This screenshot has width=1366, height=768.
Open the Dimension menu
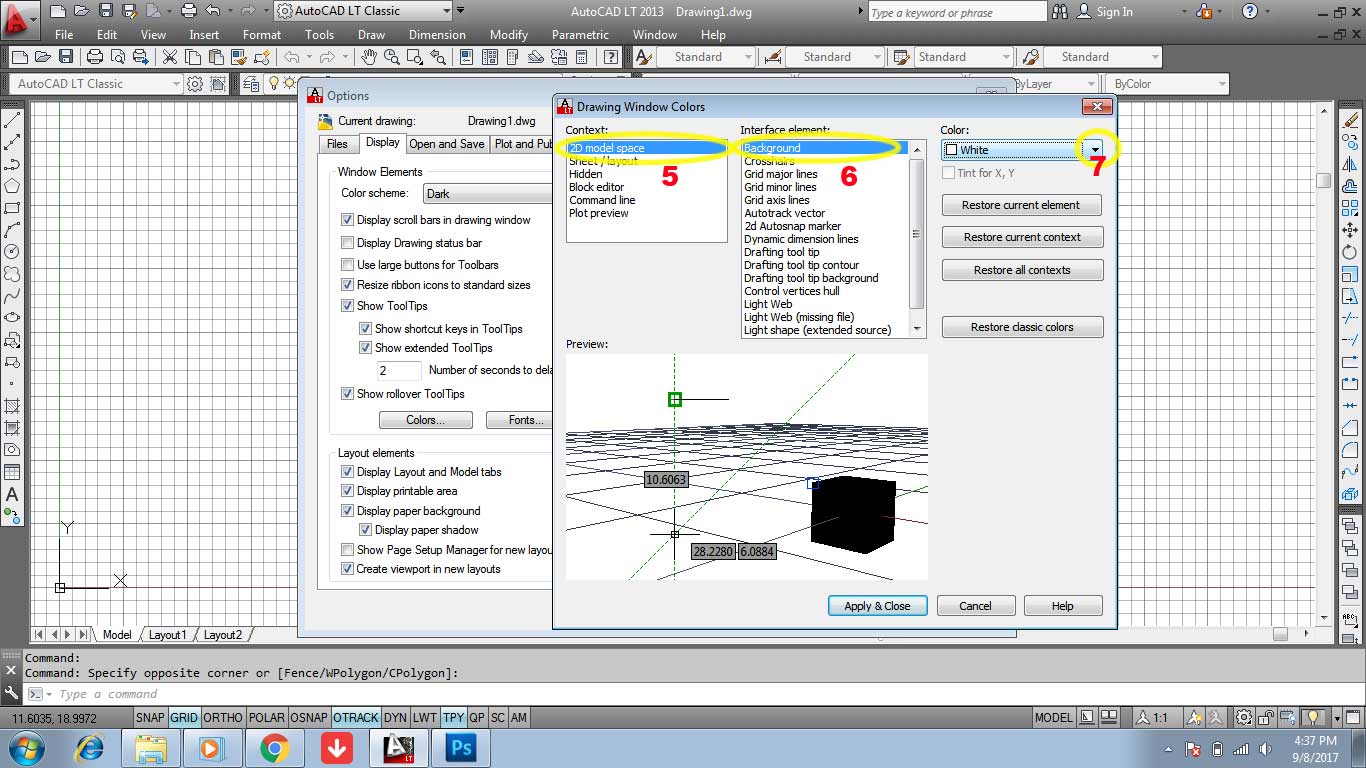point(437,34)
